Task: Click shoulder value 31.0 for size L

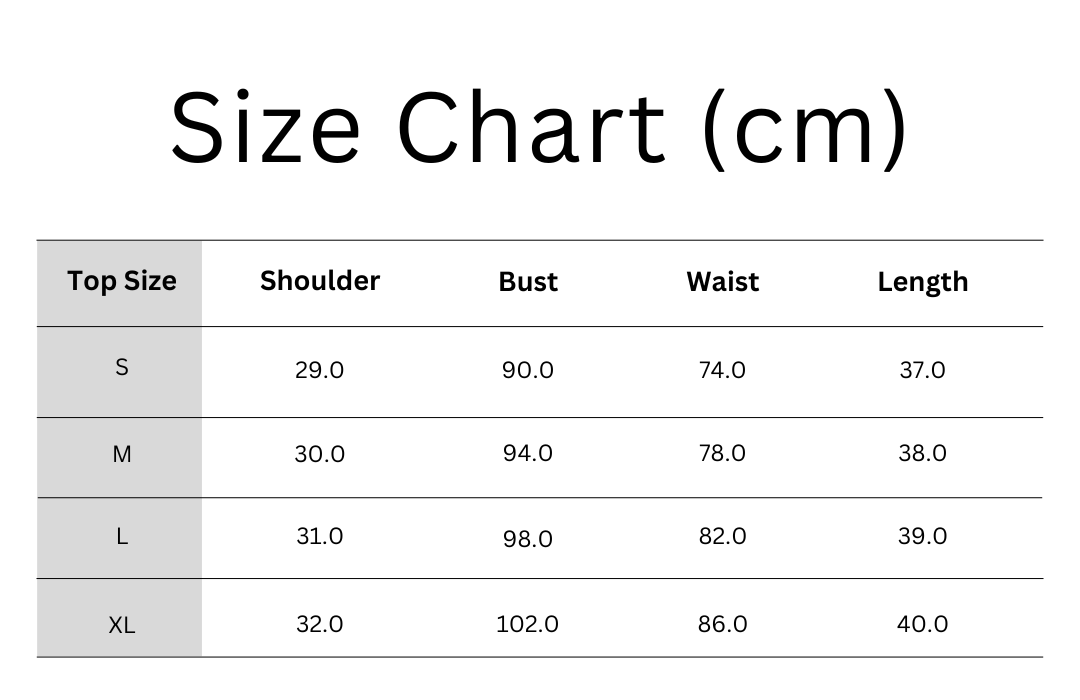Action: click(320, 536)
